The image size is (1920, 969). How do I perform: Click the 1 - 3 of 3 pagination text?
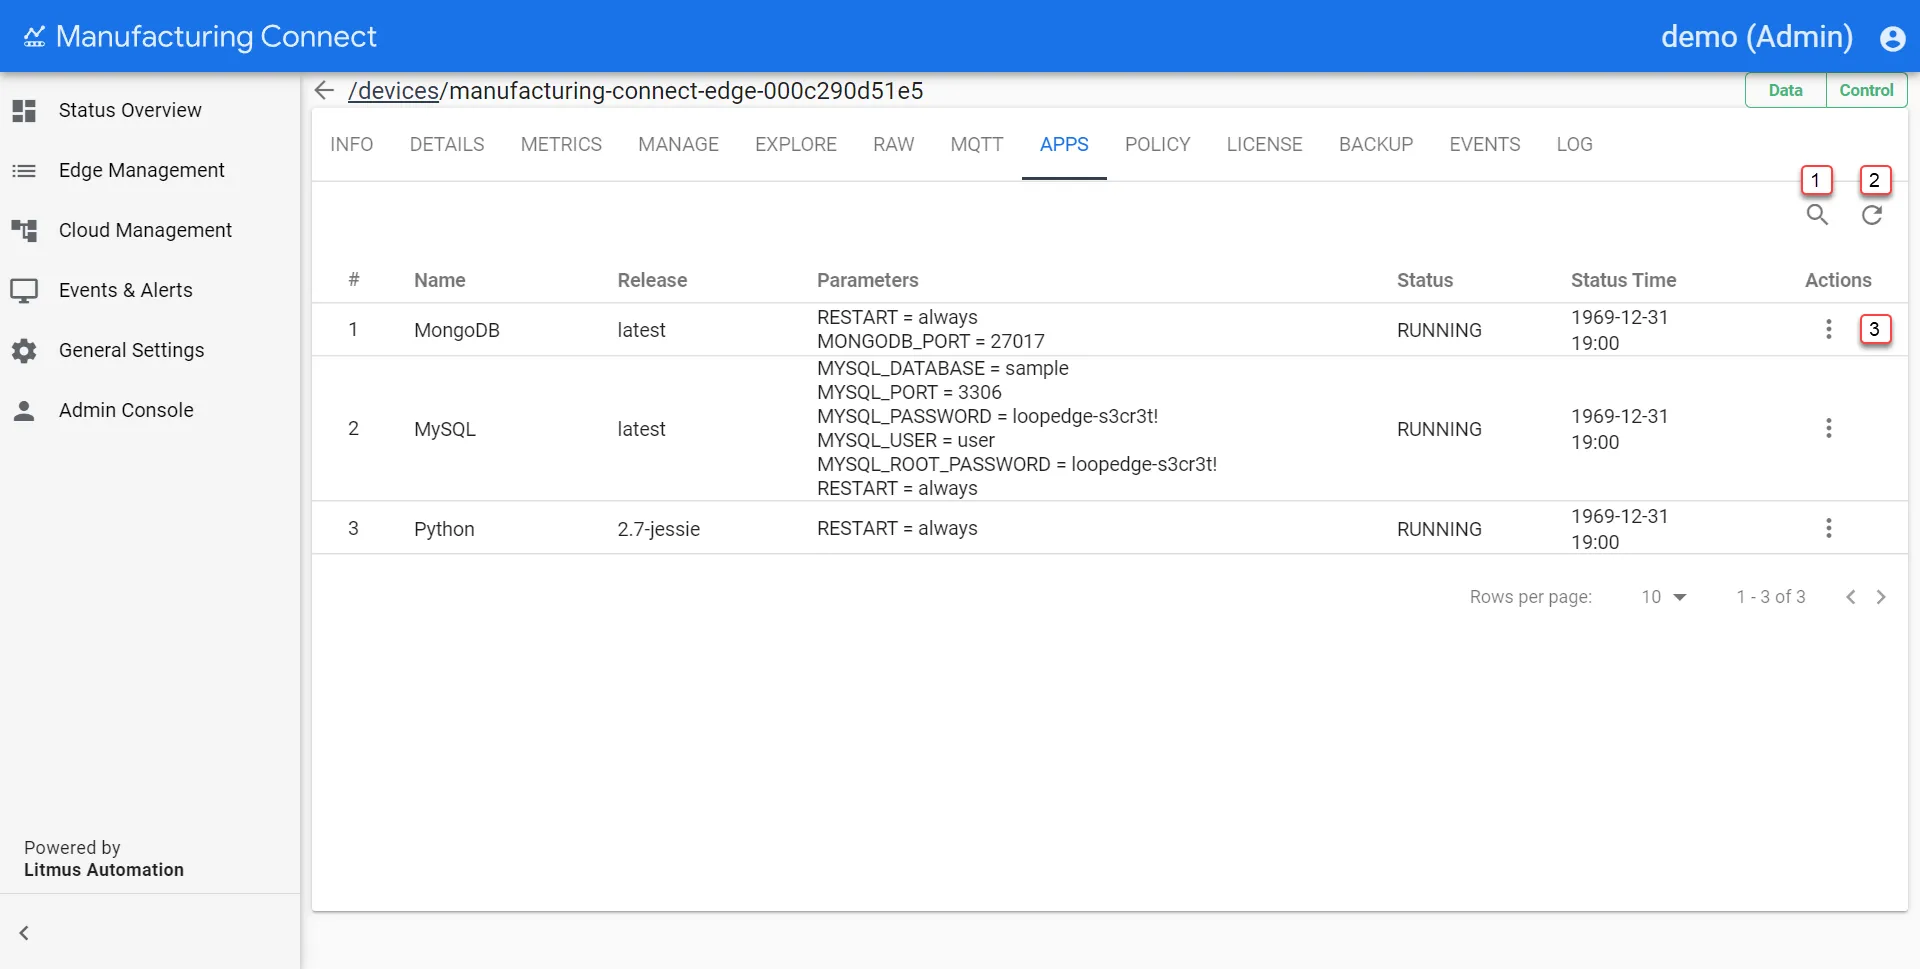[1771, 597]
